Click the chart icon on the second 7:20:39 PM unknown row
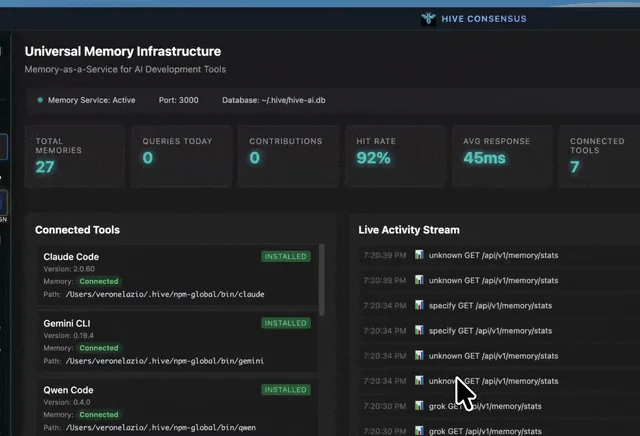Screen dimensions: 640x436 [x=419, y=280]
